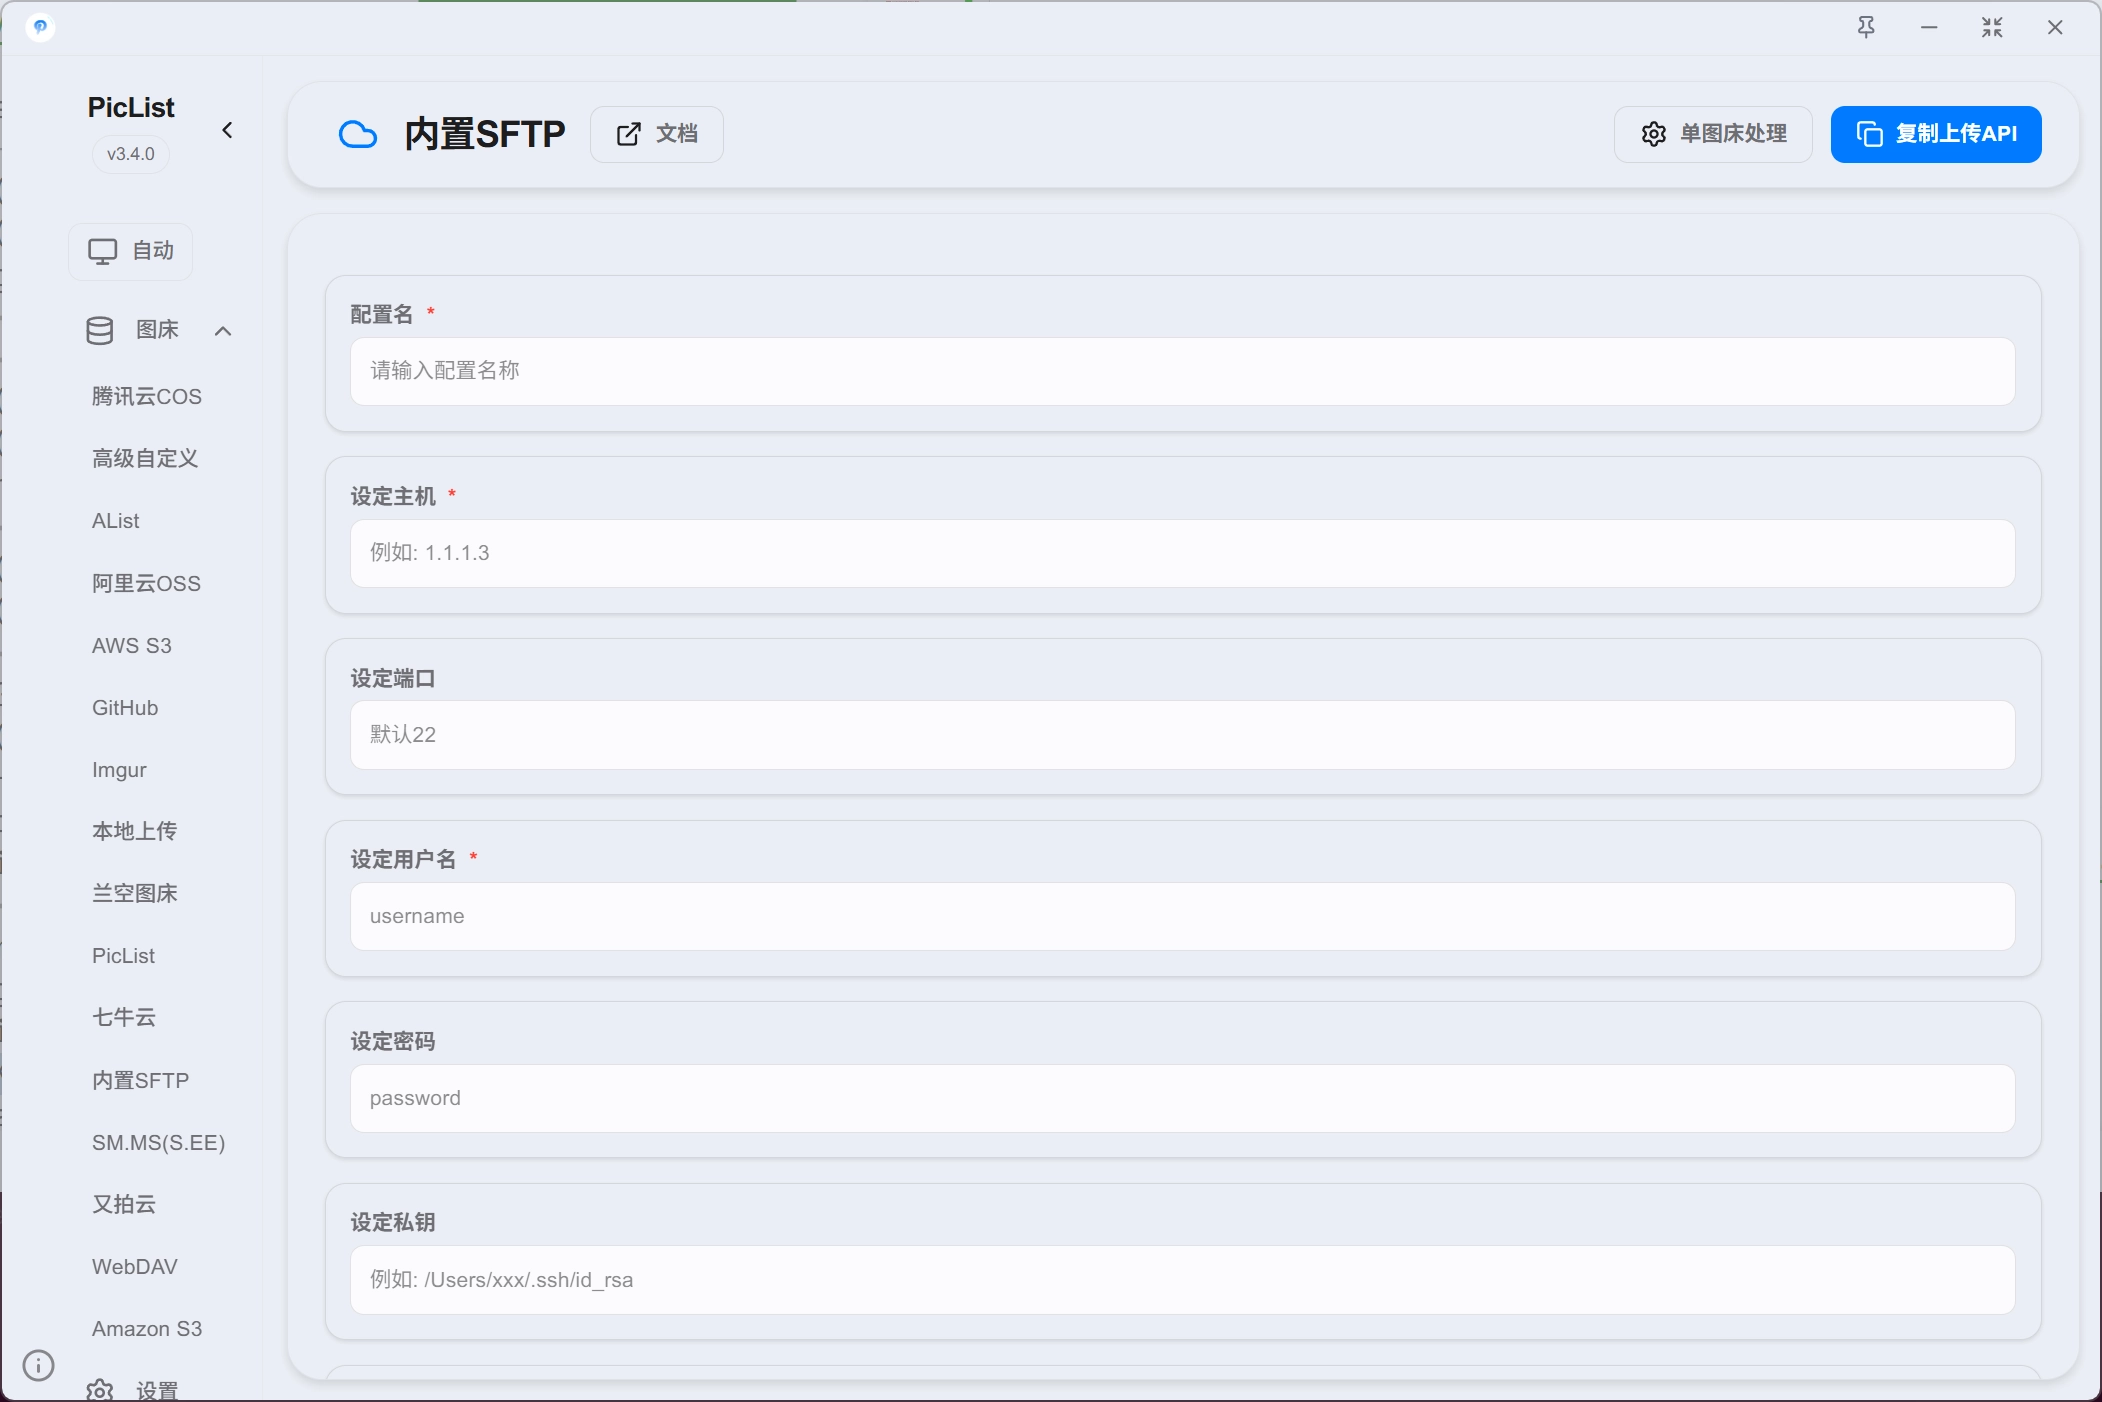Click the 设定端口 label

(393, 678)
